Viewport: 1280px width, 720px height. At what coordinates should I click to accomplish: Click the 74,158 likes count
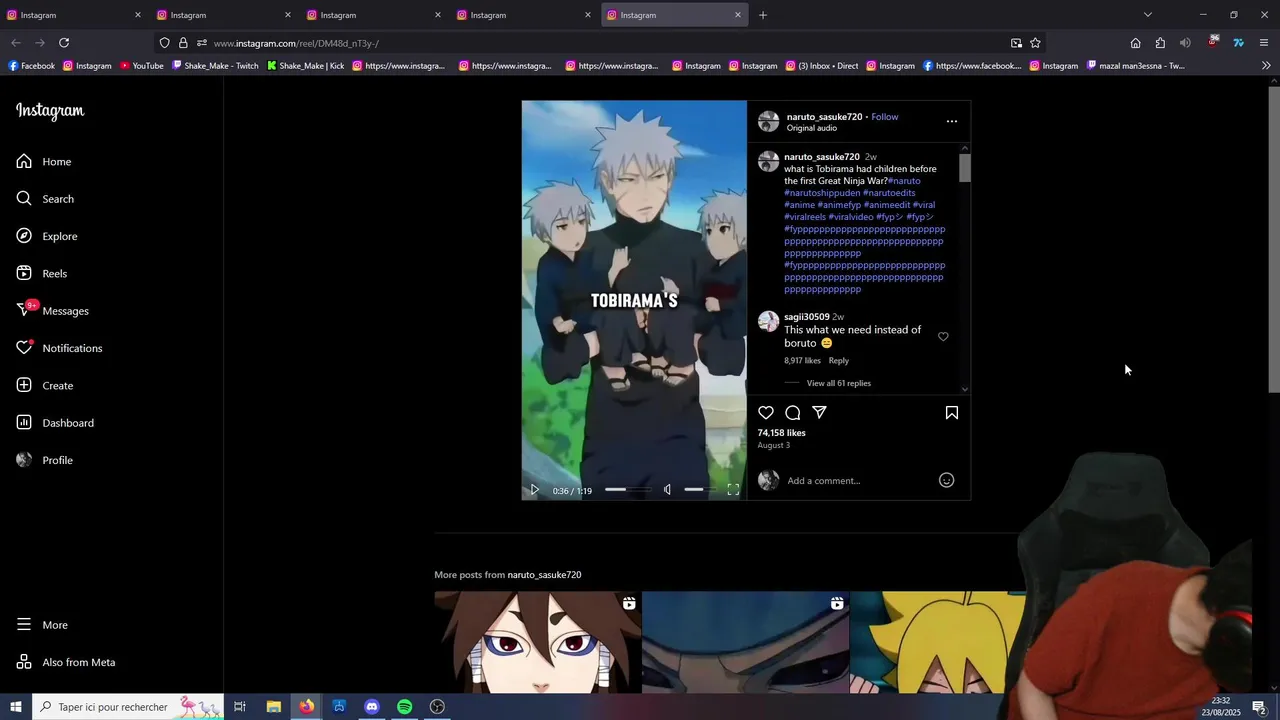pyautogui.click(x=782, y=433)
